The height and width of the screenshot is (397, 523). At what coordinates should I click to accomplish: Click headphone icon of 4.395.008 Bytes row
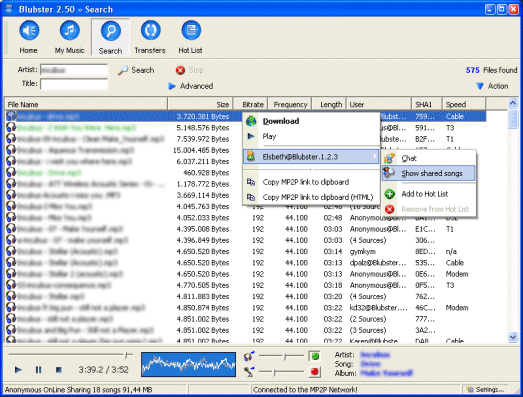pyautogui.click(x=11, y=229)
